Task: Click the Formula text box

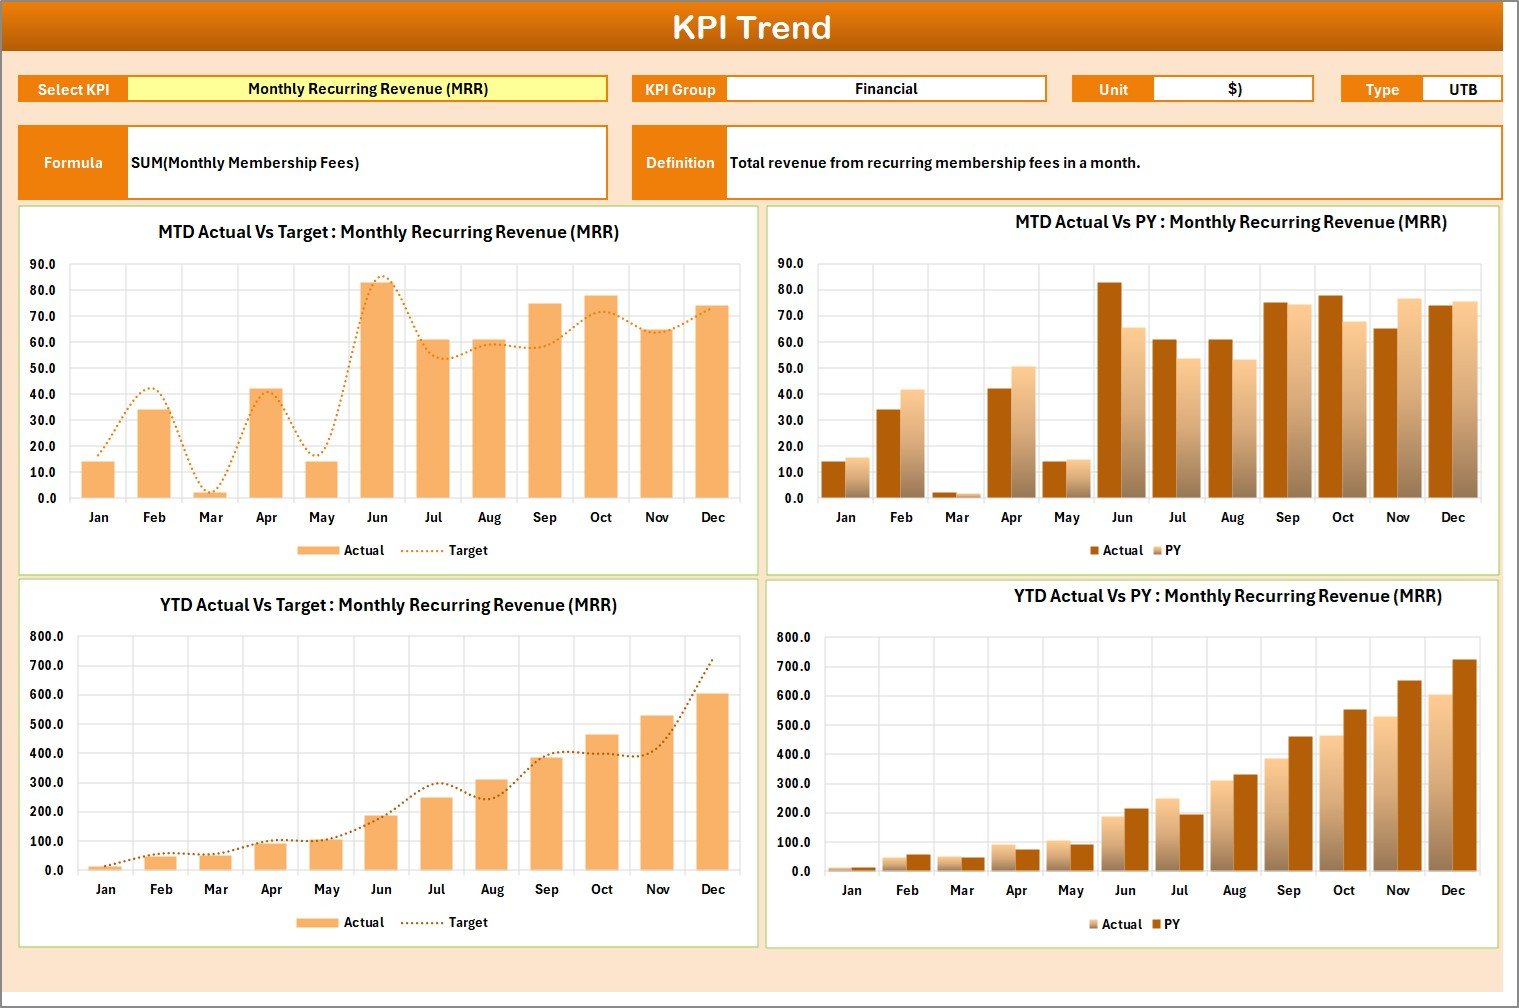Action: [x=367, y=162]
